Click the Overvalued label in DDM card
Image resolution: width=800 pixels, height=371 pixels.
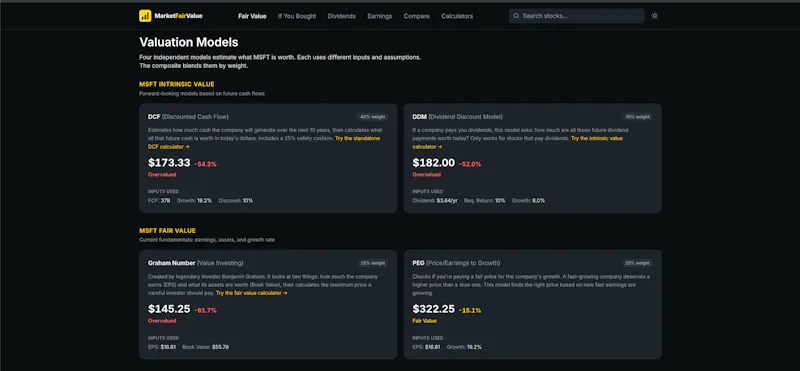point(427,175)
